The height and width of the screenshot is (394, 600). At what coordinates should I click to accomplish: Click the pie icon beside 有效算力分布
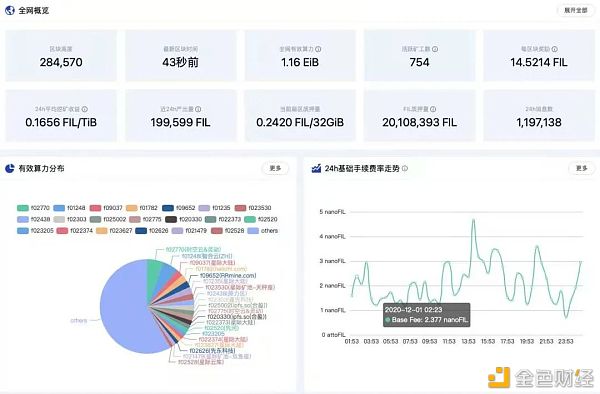click(10, 168)
